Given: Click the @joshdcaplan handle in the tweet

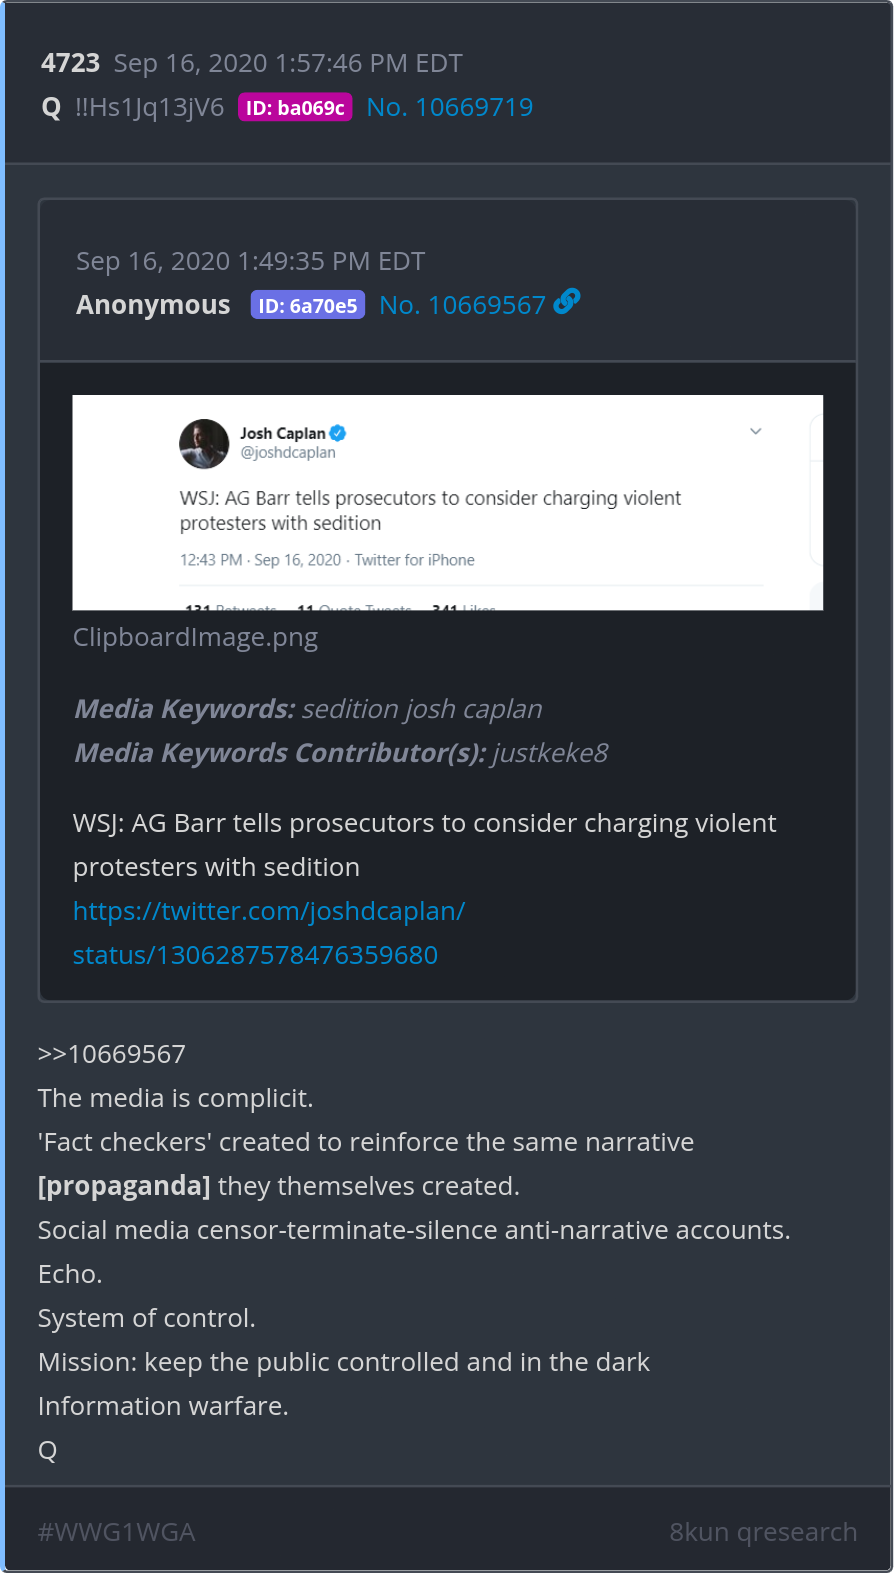Looking at the screenshot, I should (x=288, y=453).
